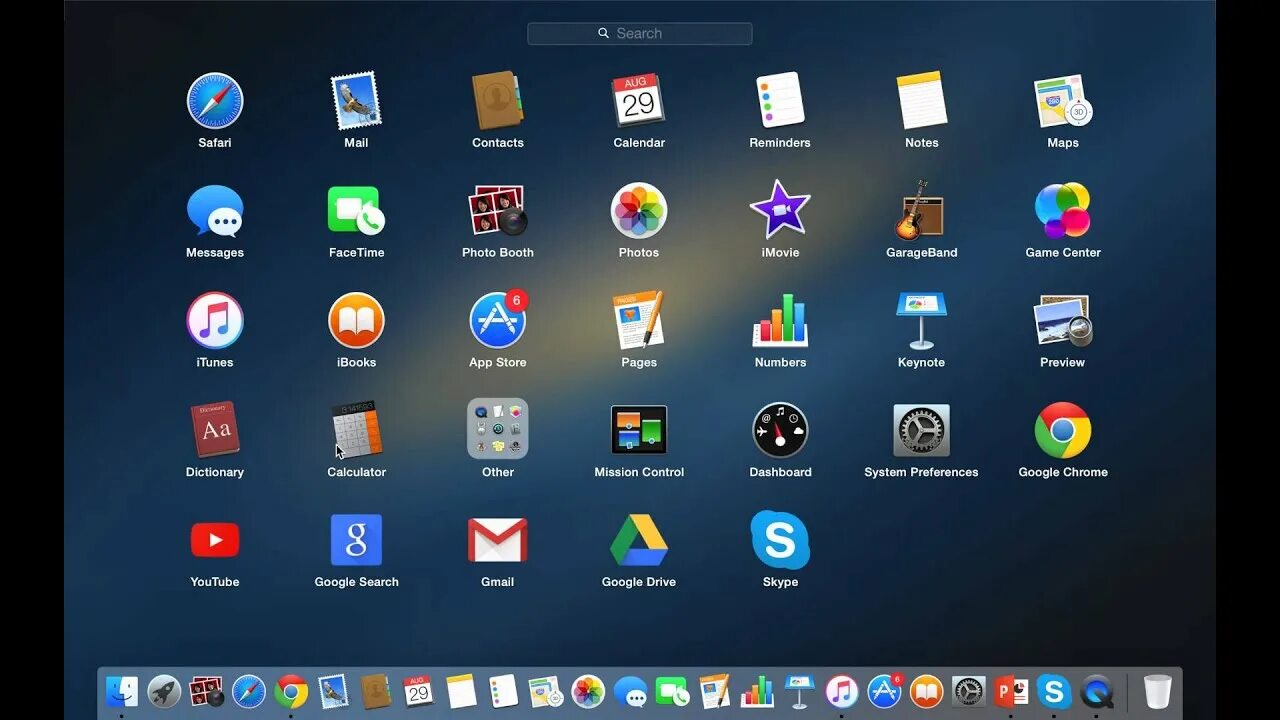Open iTunes from the Dock
This screenshot has width=1280, height=720.
[842, 691]
